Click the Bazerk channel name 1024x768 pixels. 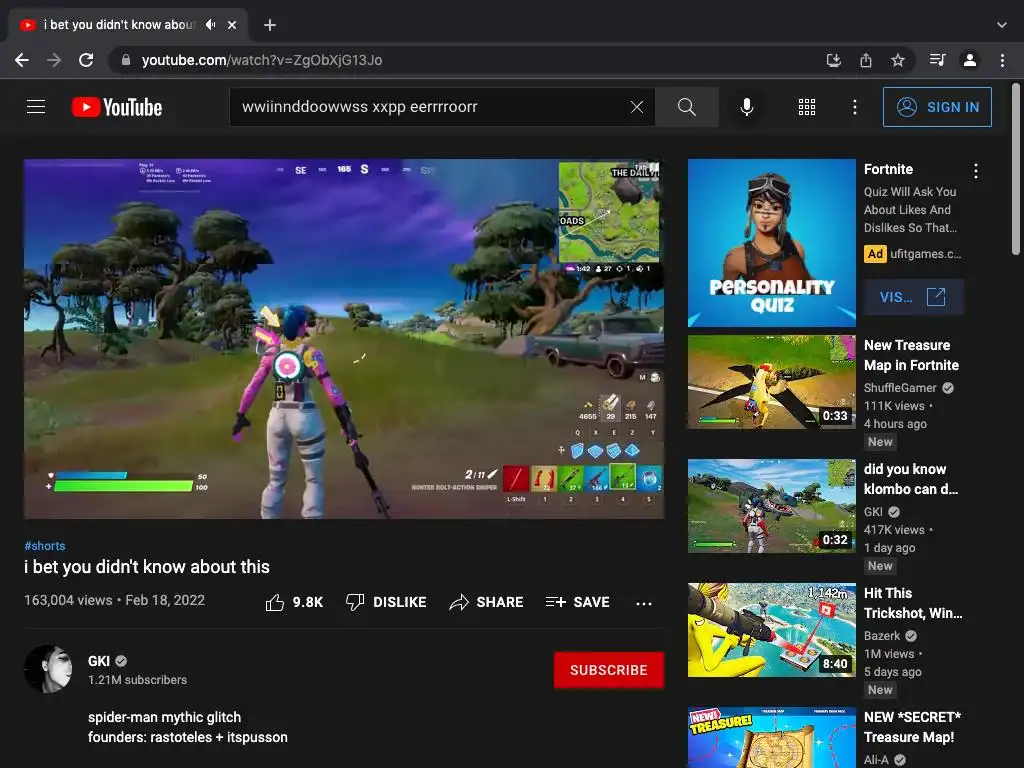pos(882,636)
